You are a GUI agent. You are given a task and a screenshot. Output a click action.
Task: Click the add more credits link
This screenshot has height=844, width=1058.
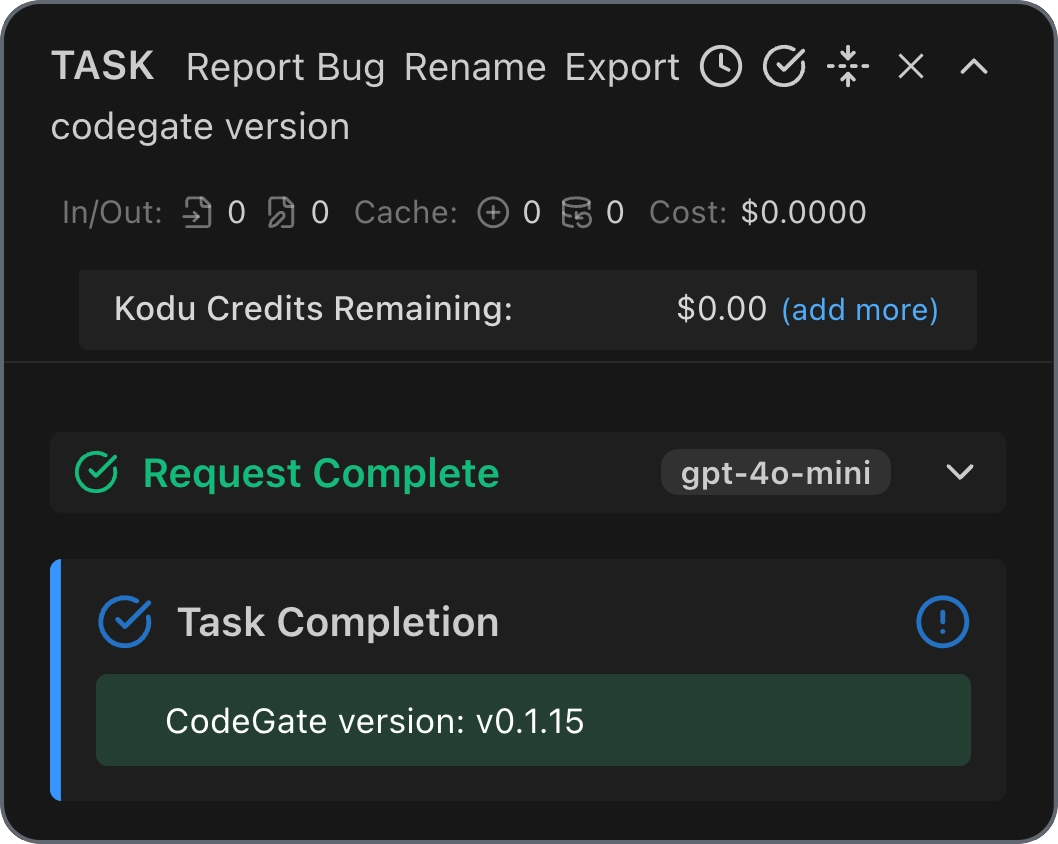[x=860, y=310]
